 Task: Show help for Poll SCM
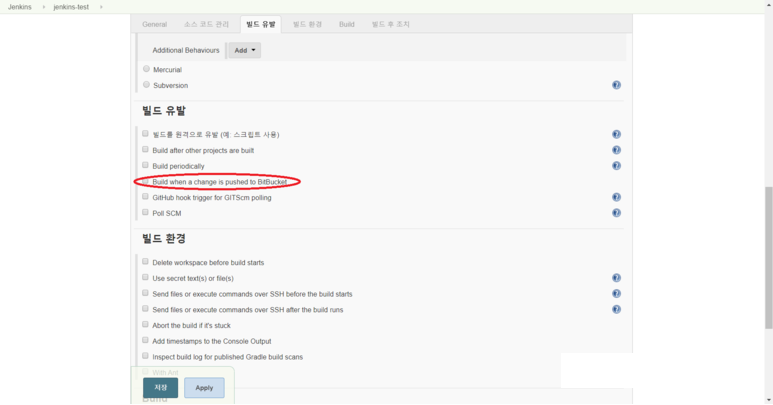616,213
